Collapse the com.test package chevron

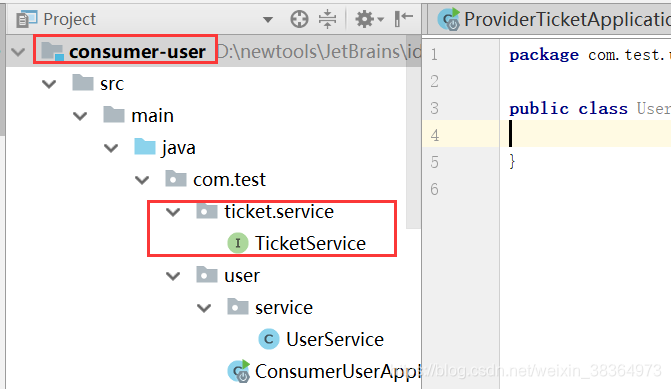click(x=142, y=180)
